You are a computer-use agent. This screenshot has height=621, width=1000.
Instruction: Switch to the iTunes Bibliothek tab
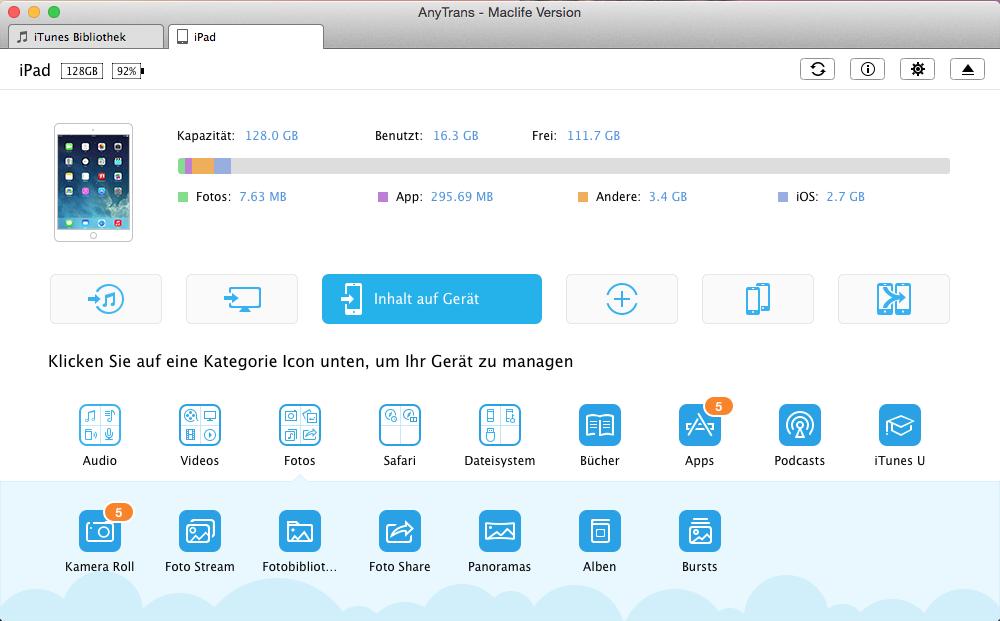[x=85, y=37]
